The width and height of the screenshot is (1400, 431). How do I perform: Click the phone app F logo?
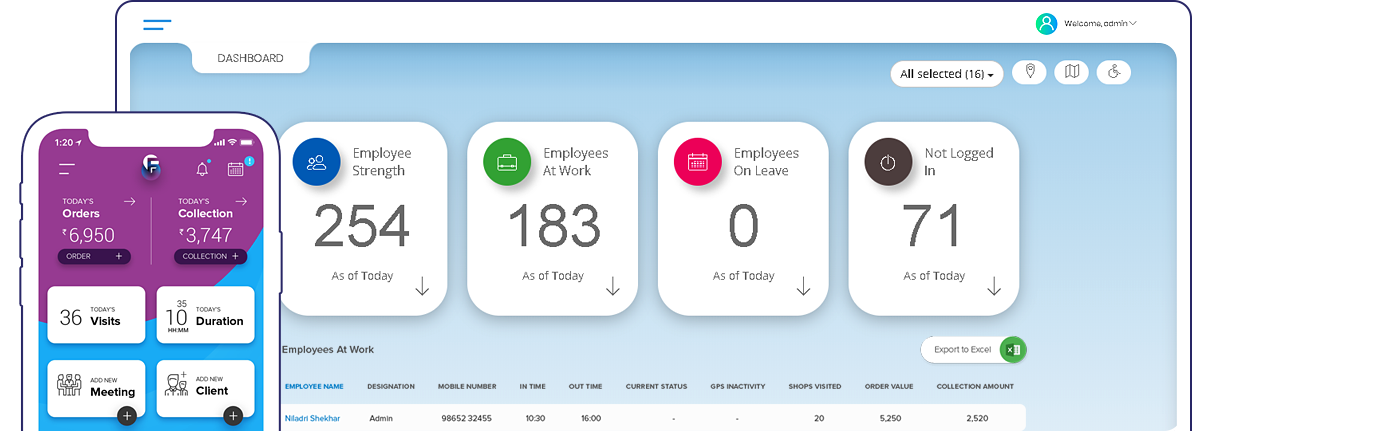click(151, 166)
